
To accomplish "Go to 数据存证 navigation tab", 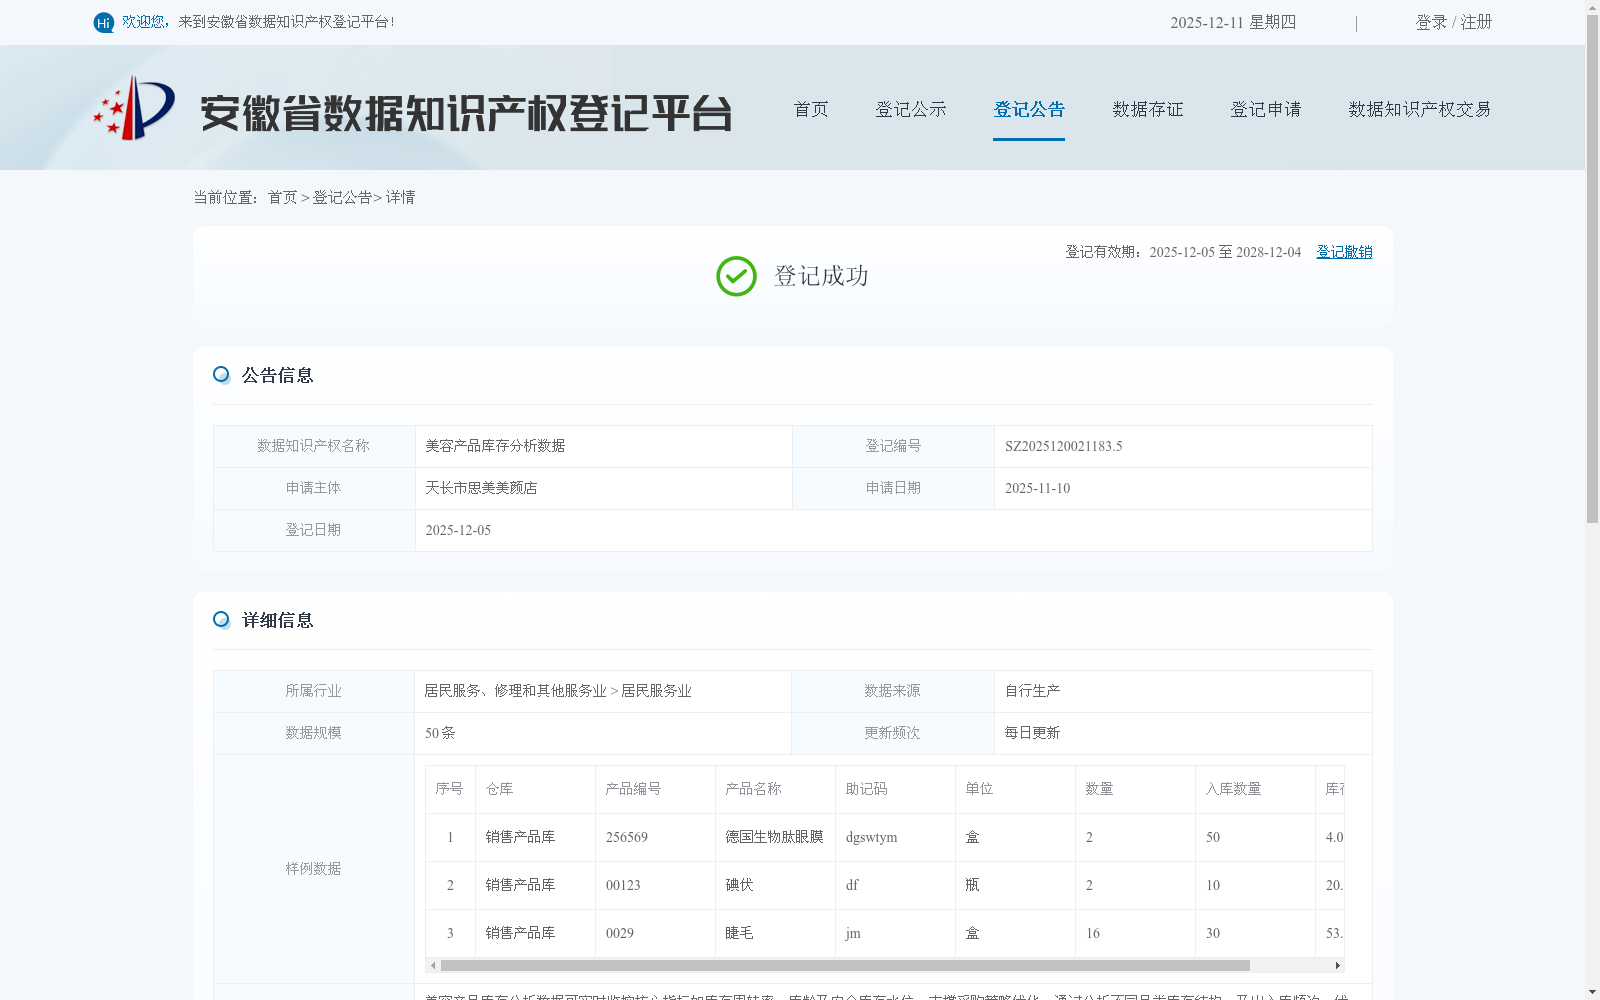I will 1148,109.
